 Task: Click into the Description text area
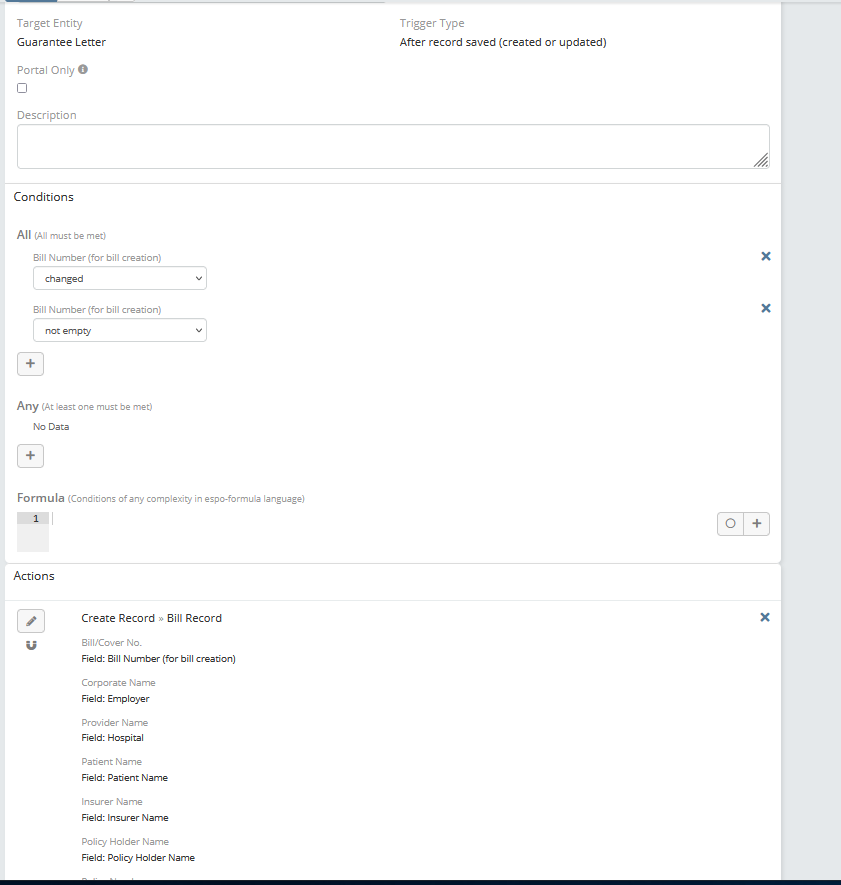click(392, 146)
